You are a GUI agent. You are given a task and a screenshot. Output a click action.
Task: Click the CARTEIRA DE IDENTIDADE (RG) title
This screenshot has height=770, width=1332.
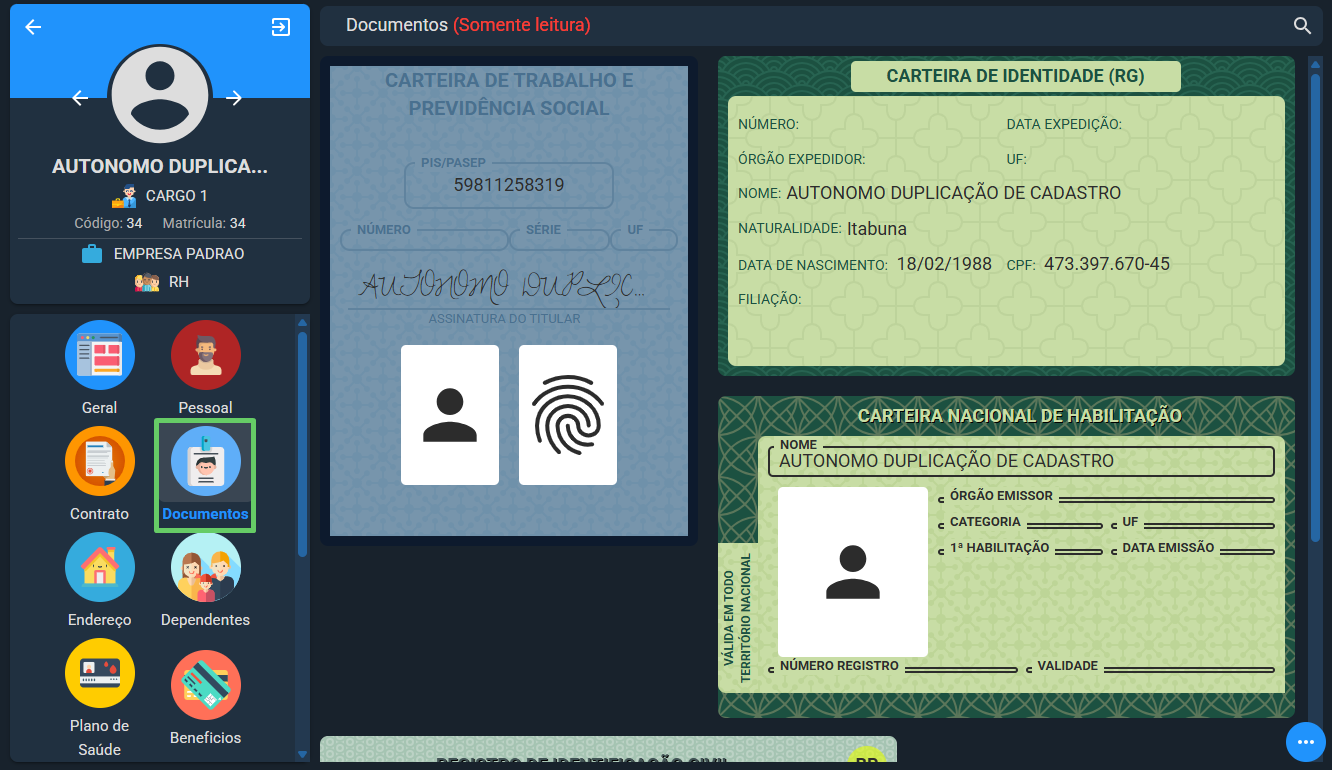pyautogui.click(x=1015, y=76)
